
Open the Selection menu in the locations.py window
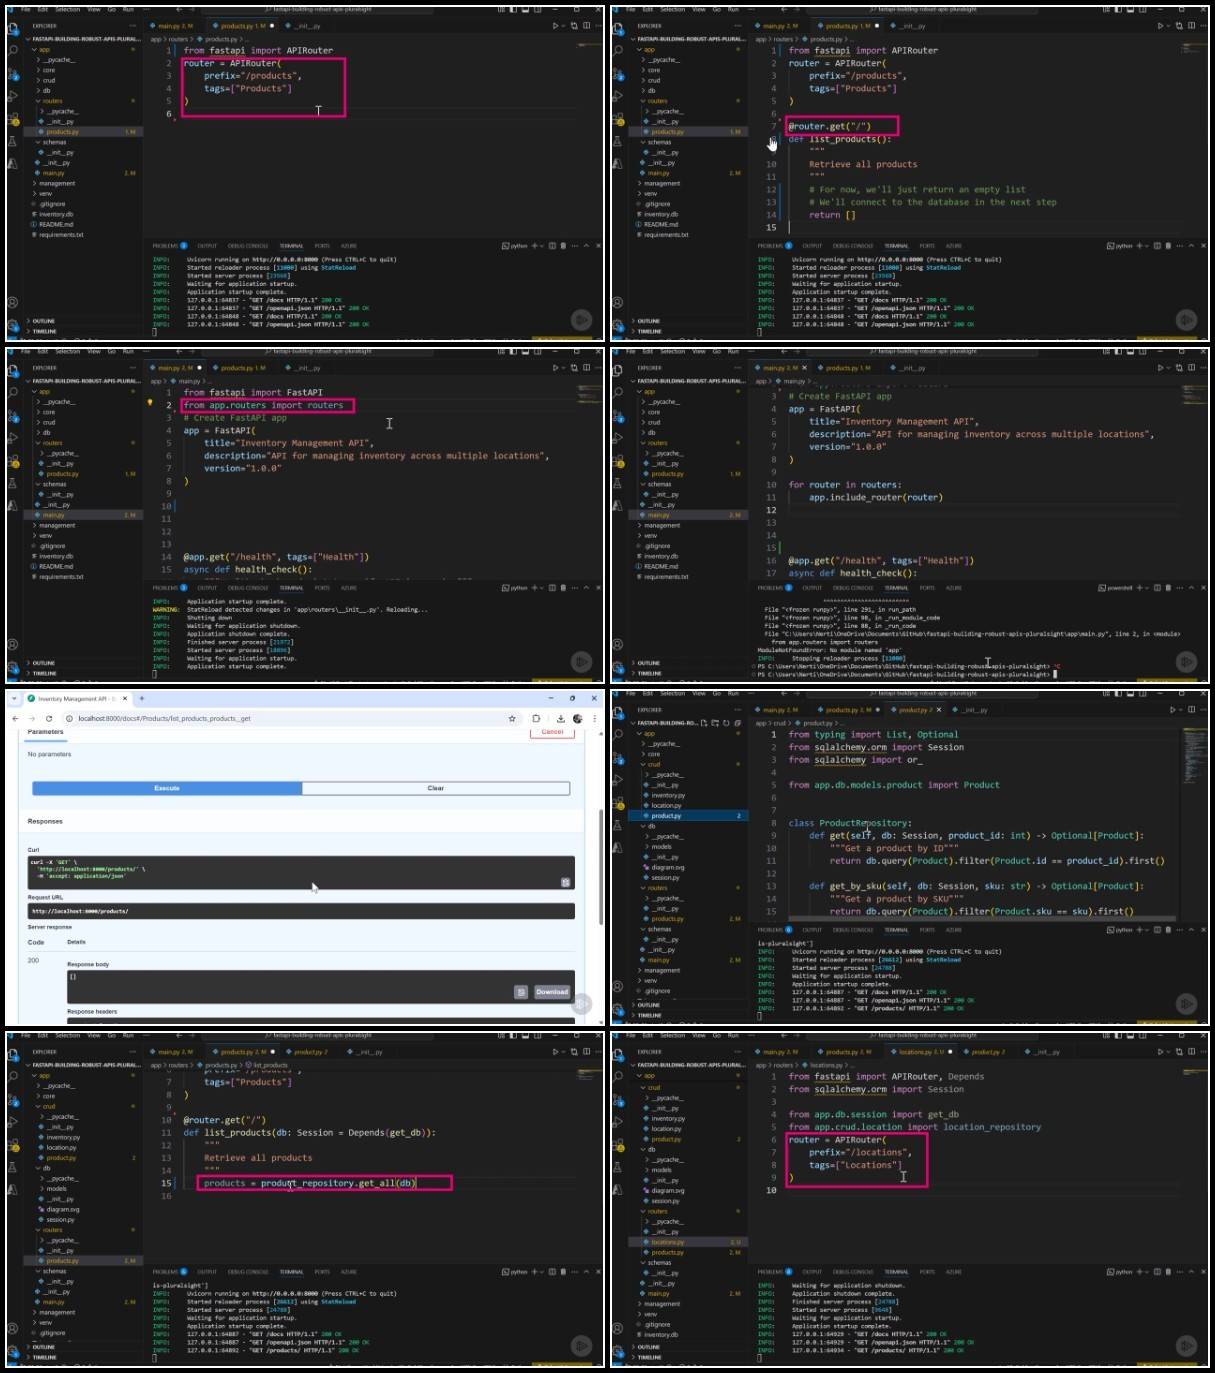click(673, 1036)
